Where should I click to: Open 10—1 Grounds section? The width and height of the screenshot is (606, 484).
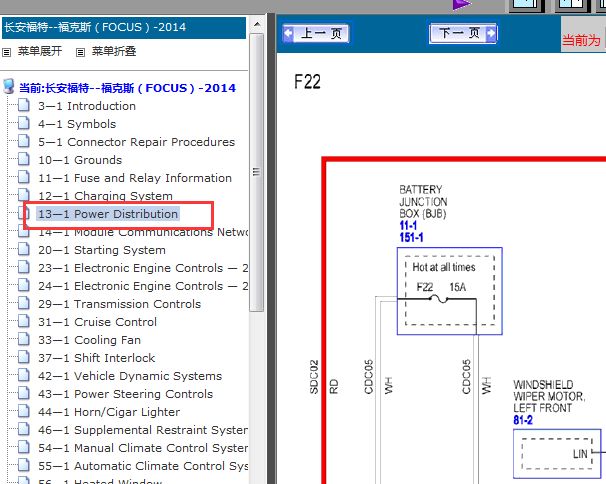(80, 160)
